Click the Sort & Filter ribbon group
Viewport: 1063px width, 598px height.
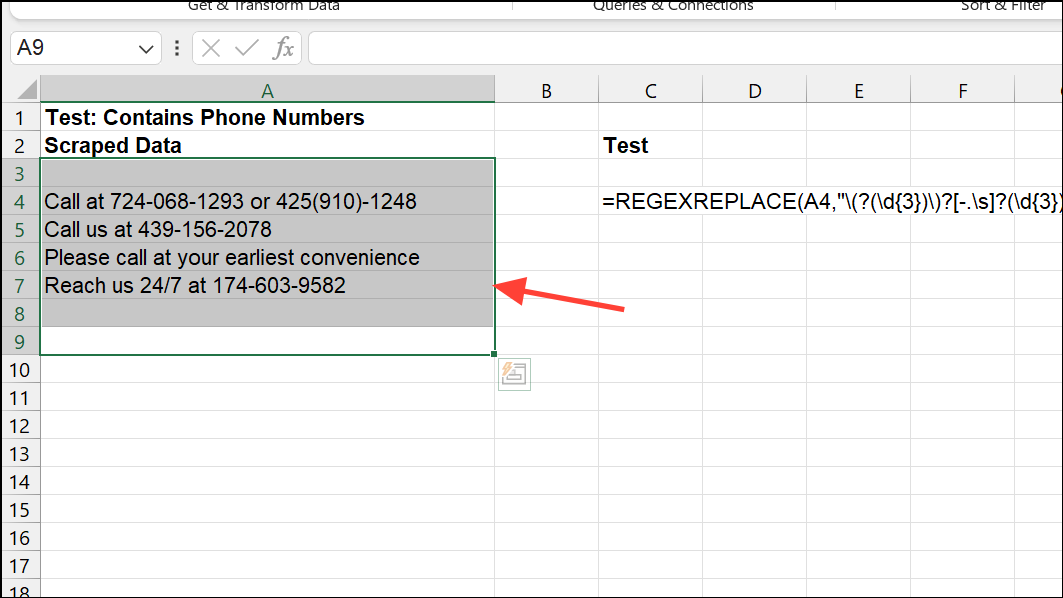[1003, 7]
